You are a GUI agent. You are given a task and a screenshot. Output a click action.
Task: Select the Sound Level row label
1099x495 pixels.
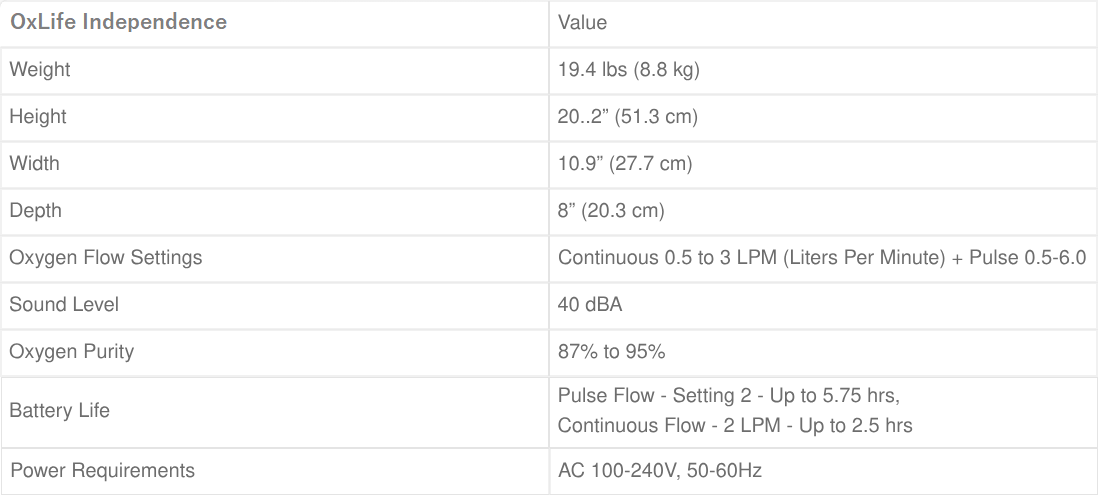click(x=64, y=304)
